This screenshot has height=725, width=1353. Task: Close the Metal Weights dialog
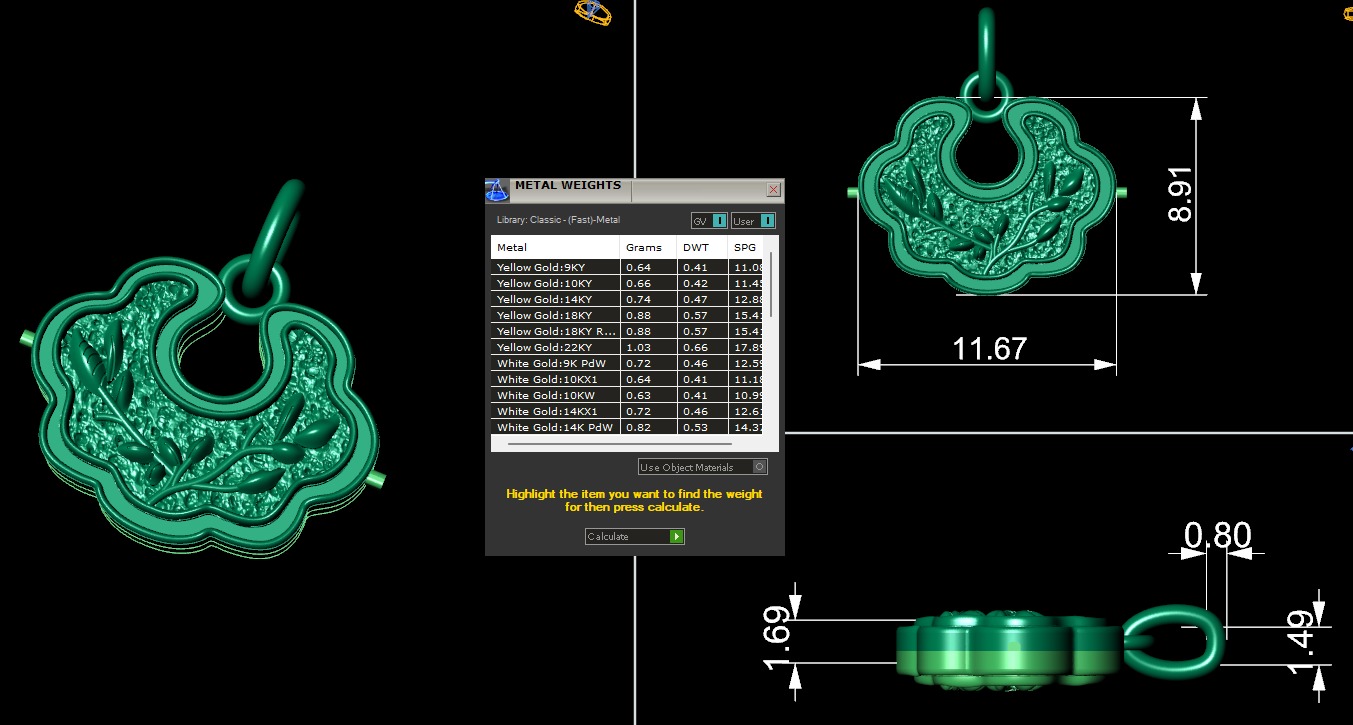773,189
